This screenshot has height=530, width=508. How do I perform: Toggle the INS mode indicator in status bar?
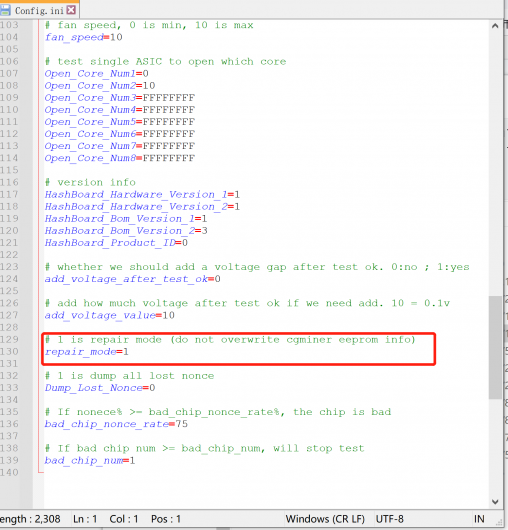click(479, 519)
